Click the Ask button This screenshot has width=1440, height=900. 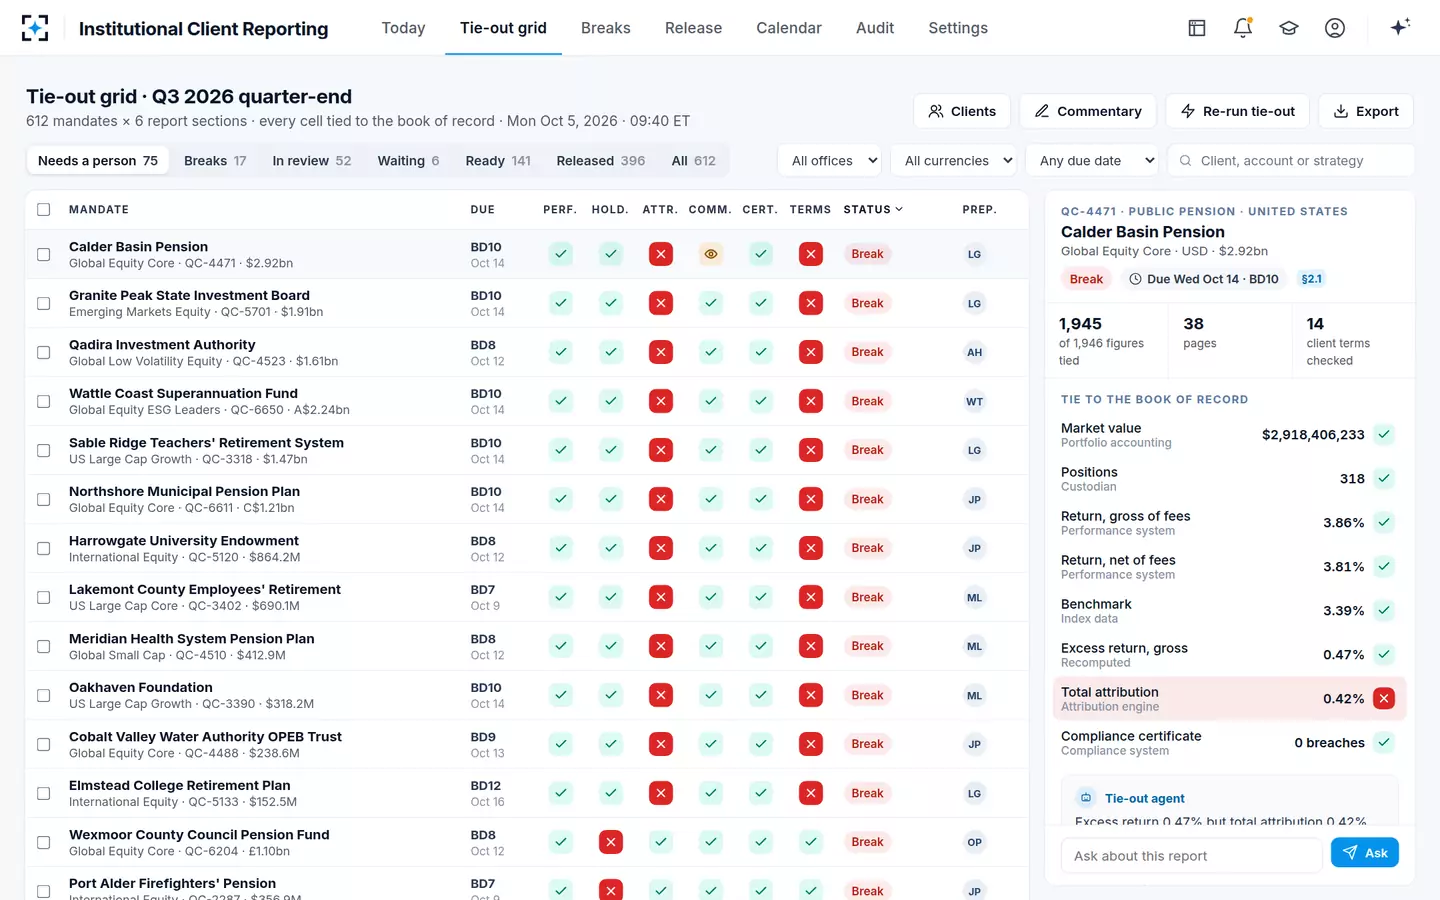[1365, 853]
